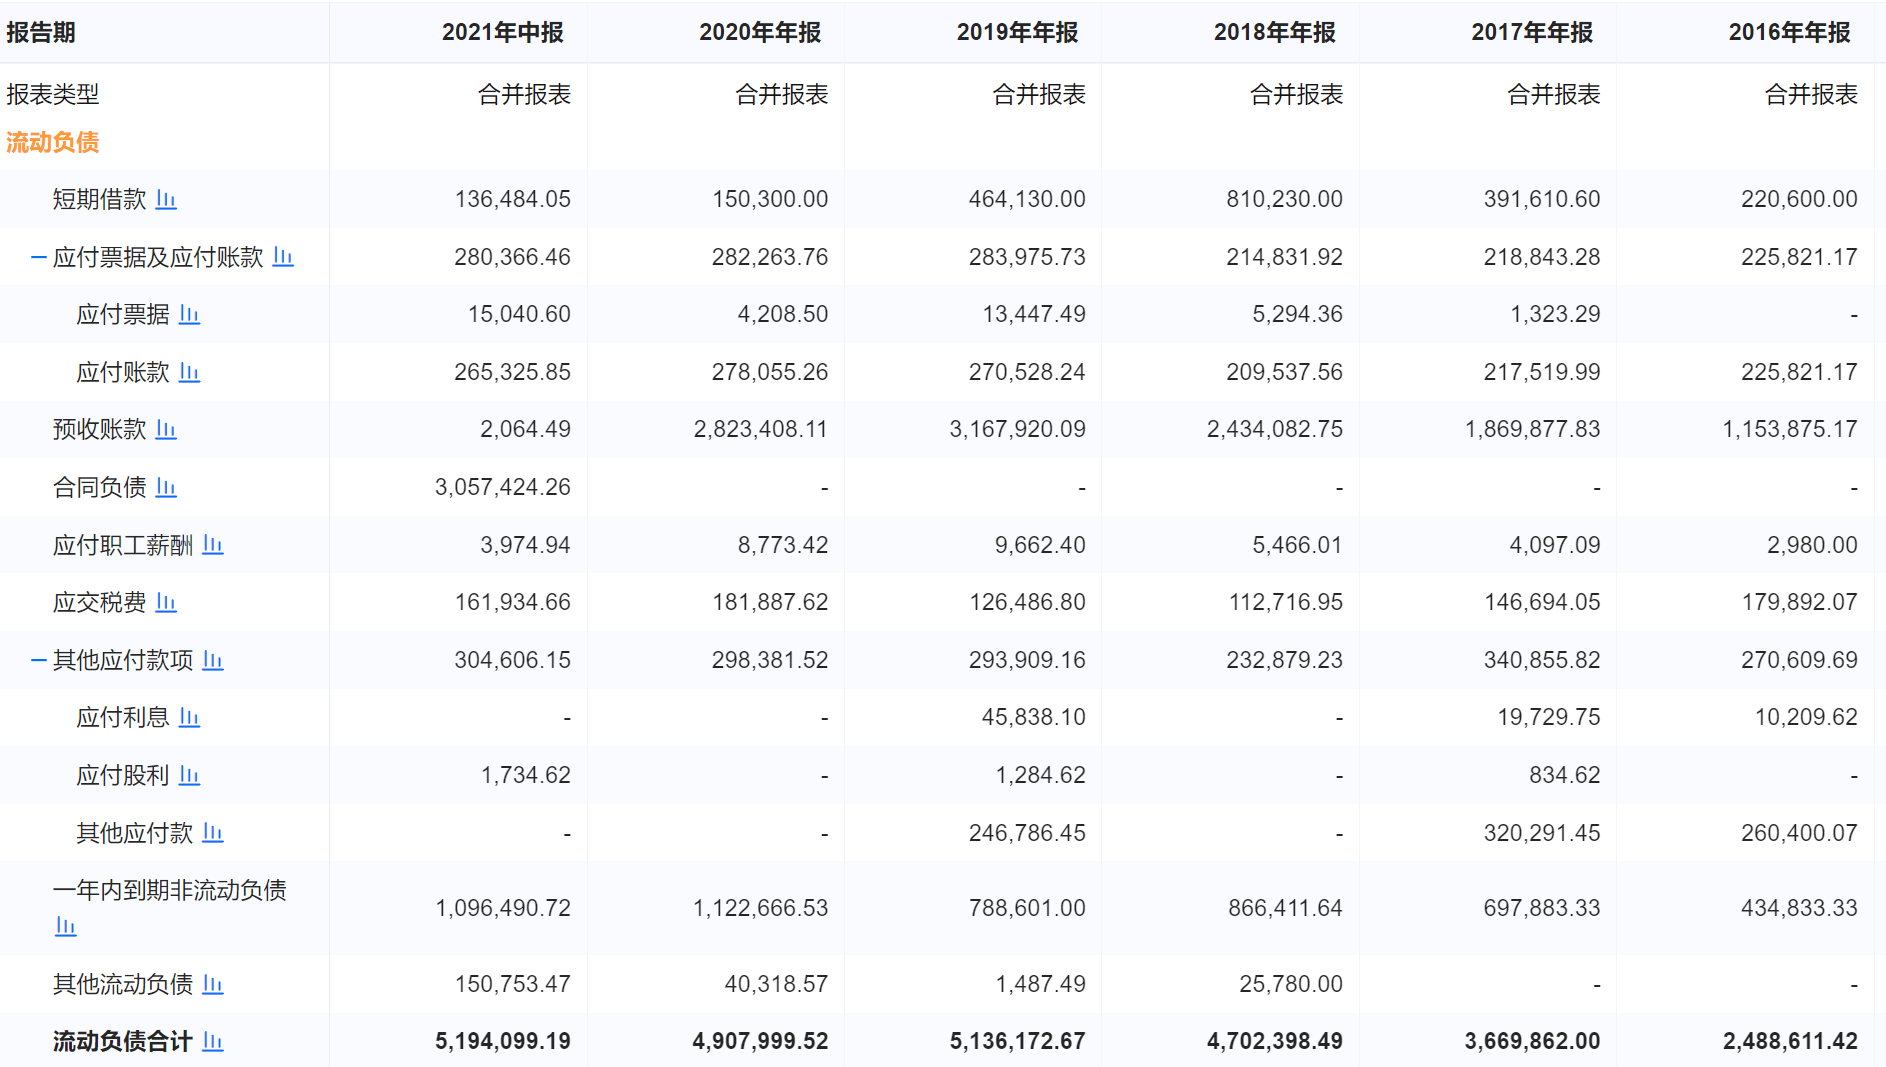
Task: Open the chart for 一年内到期非流动负债
Action: (x=65, y=927)
